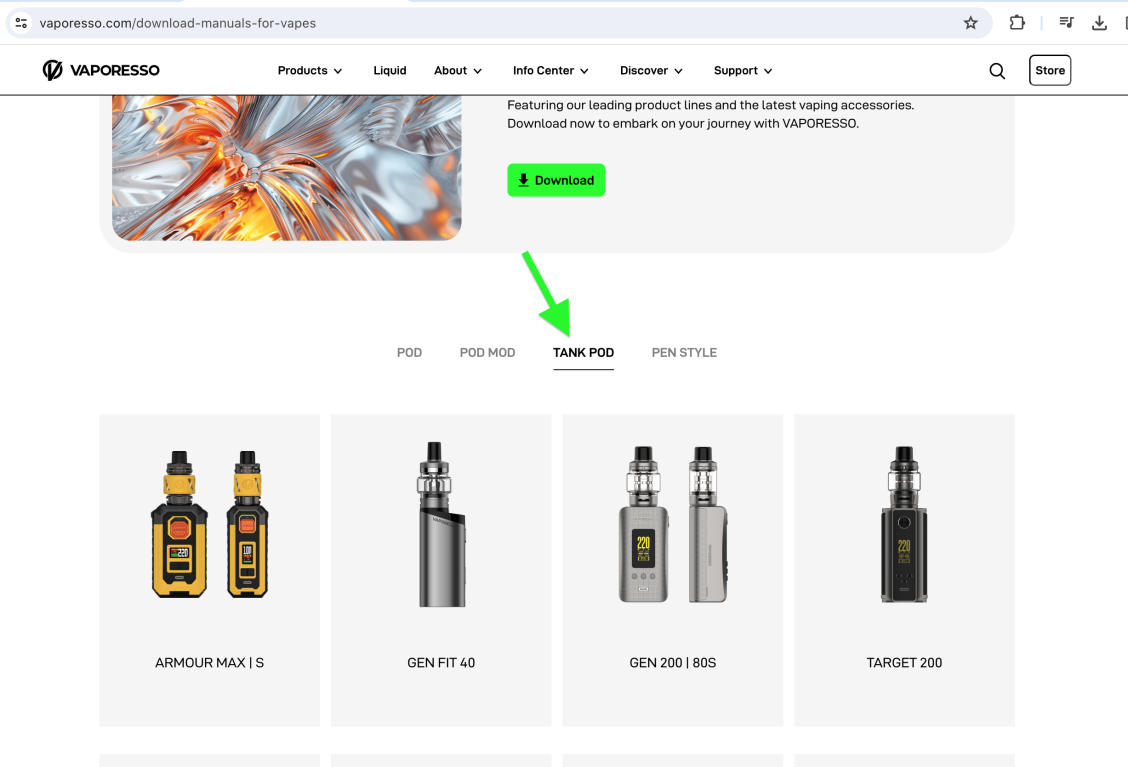Screen dimensions: 1128x767
Task: Open the browser downloads icon
Action: (1099, 23)
